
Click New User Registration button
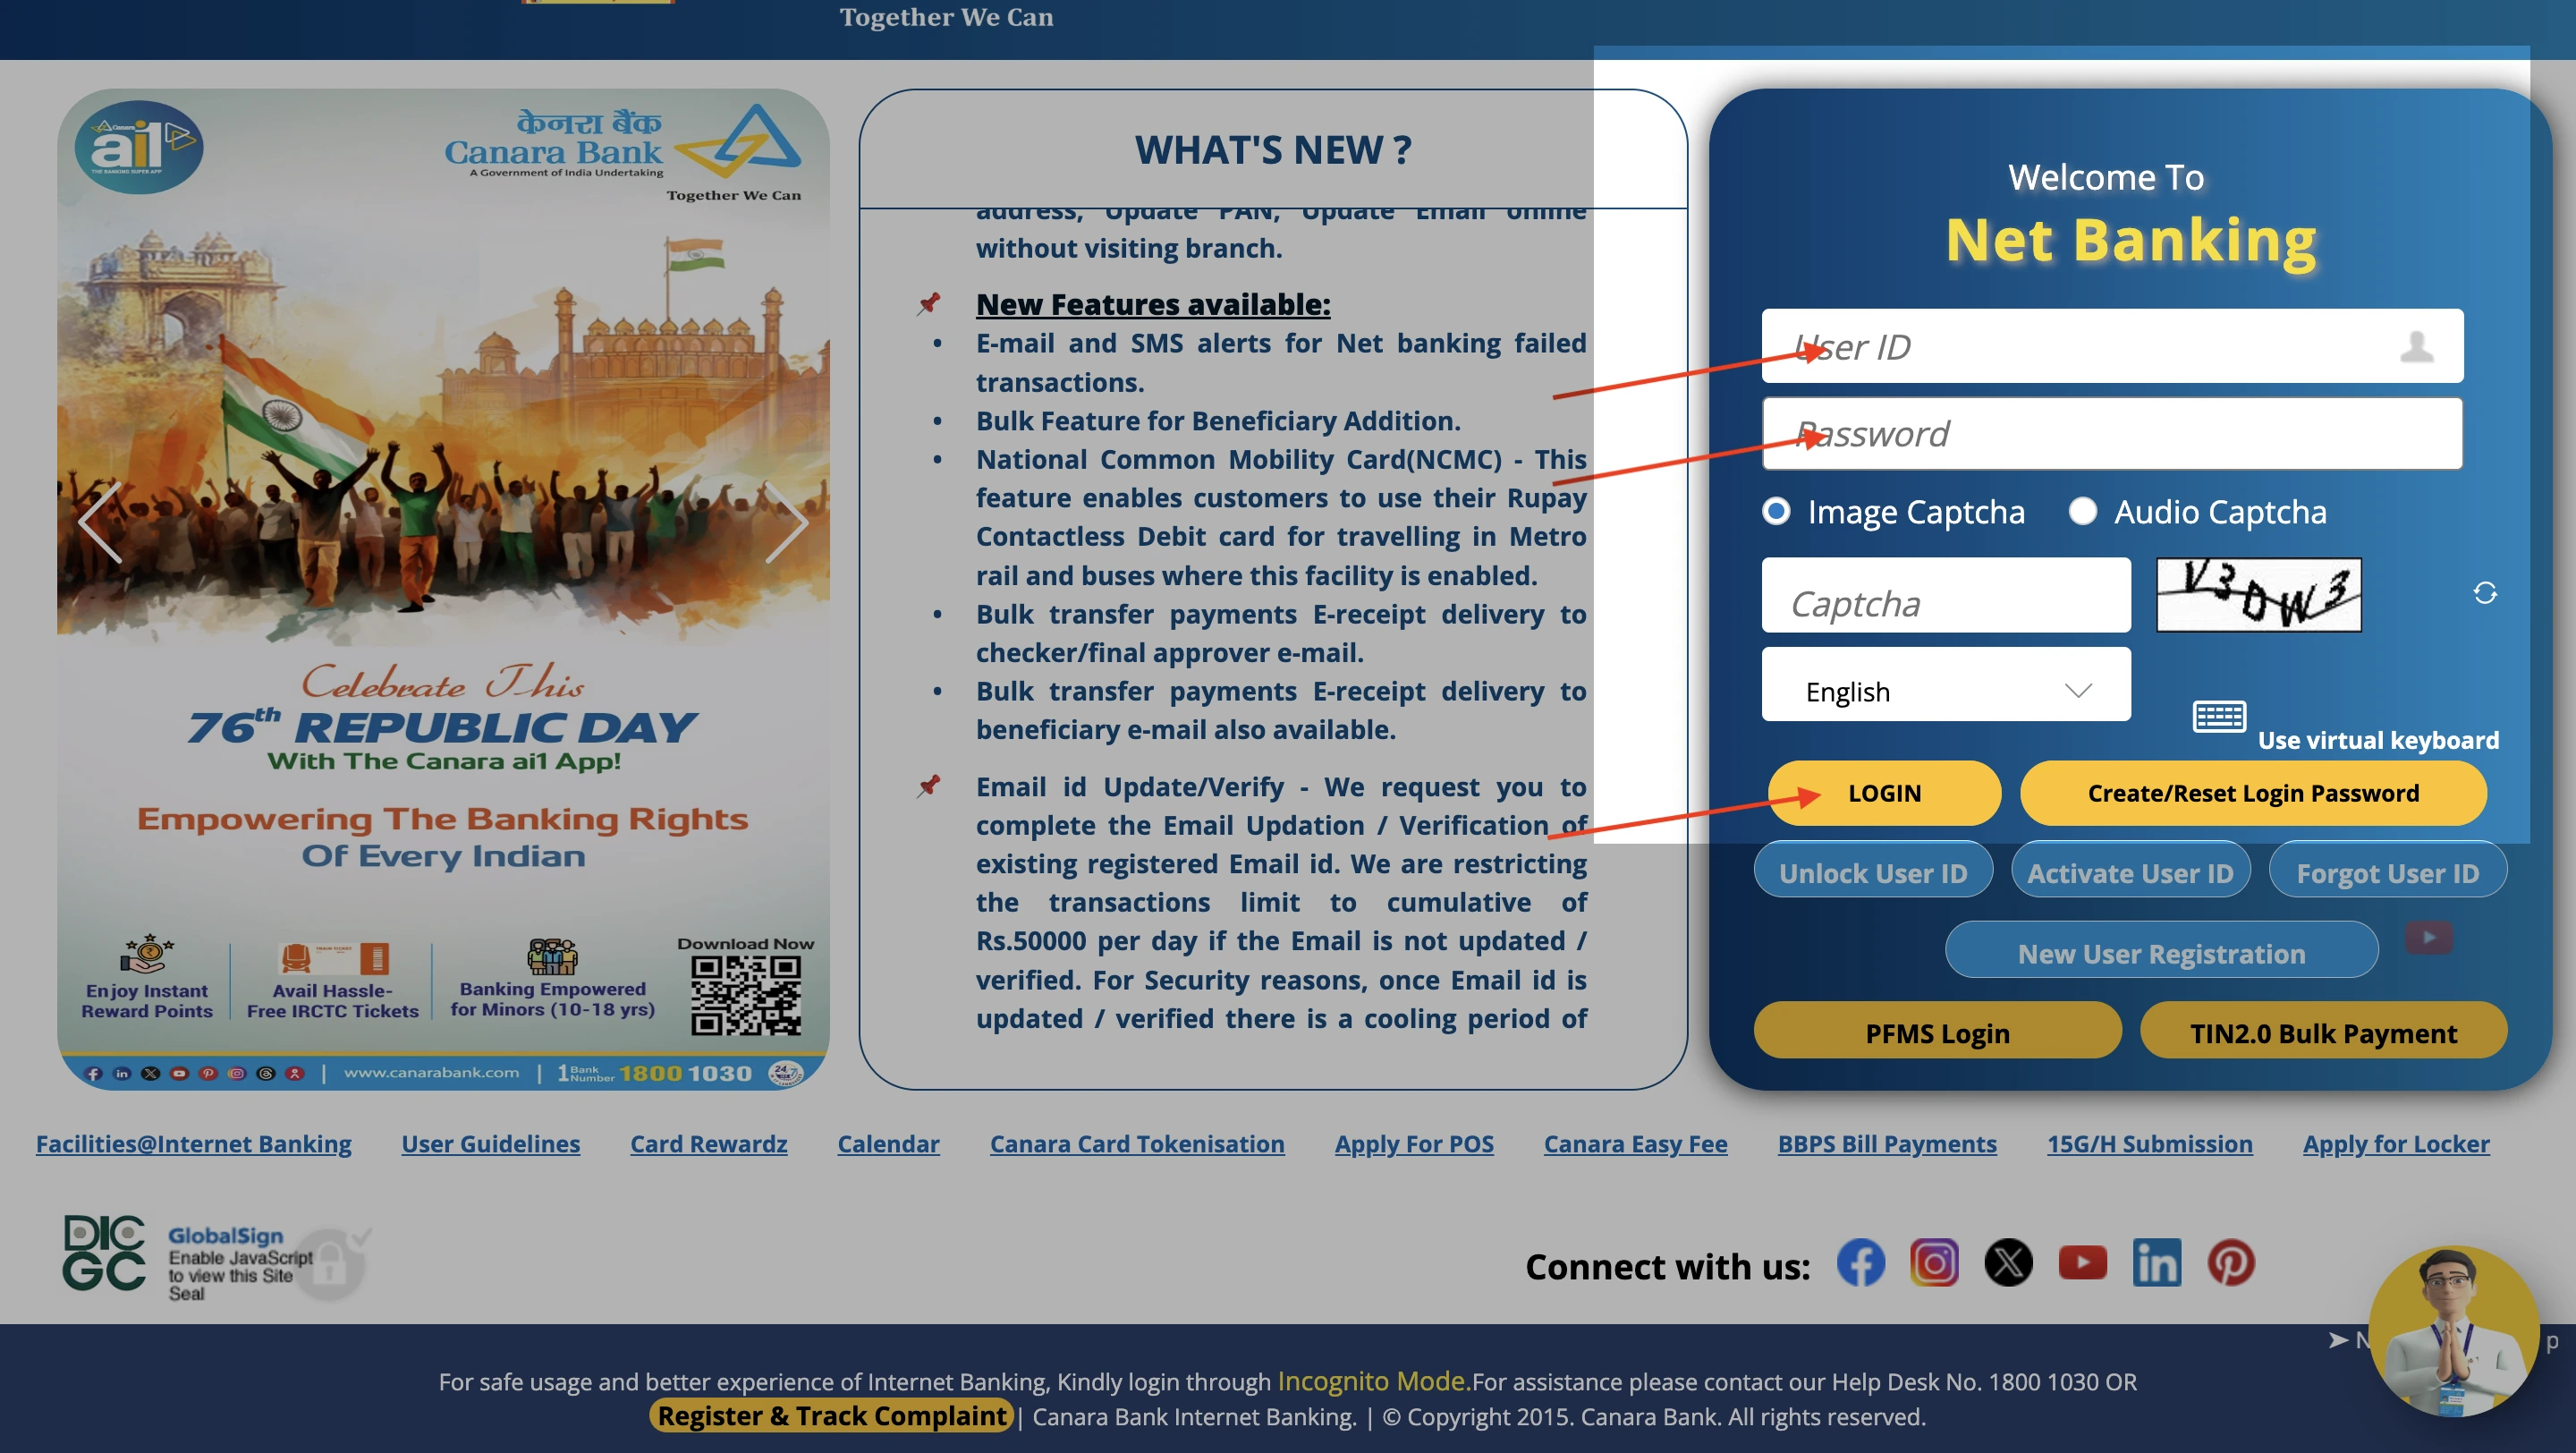[2160, 952]
